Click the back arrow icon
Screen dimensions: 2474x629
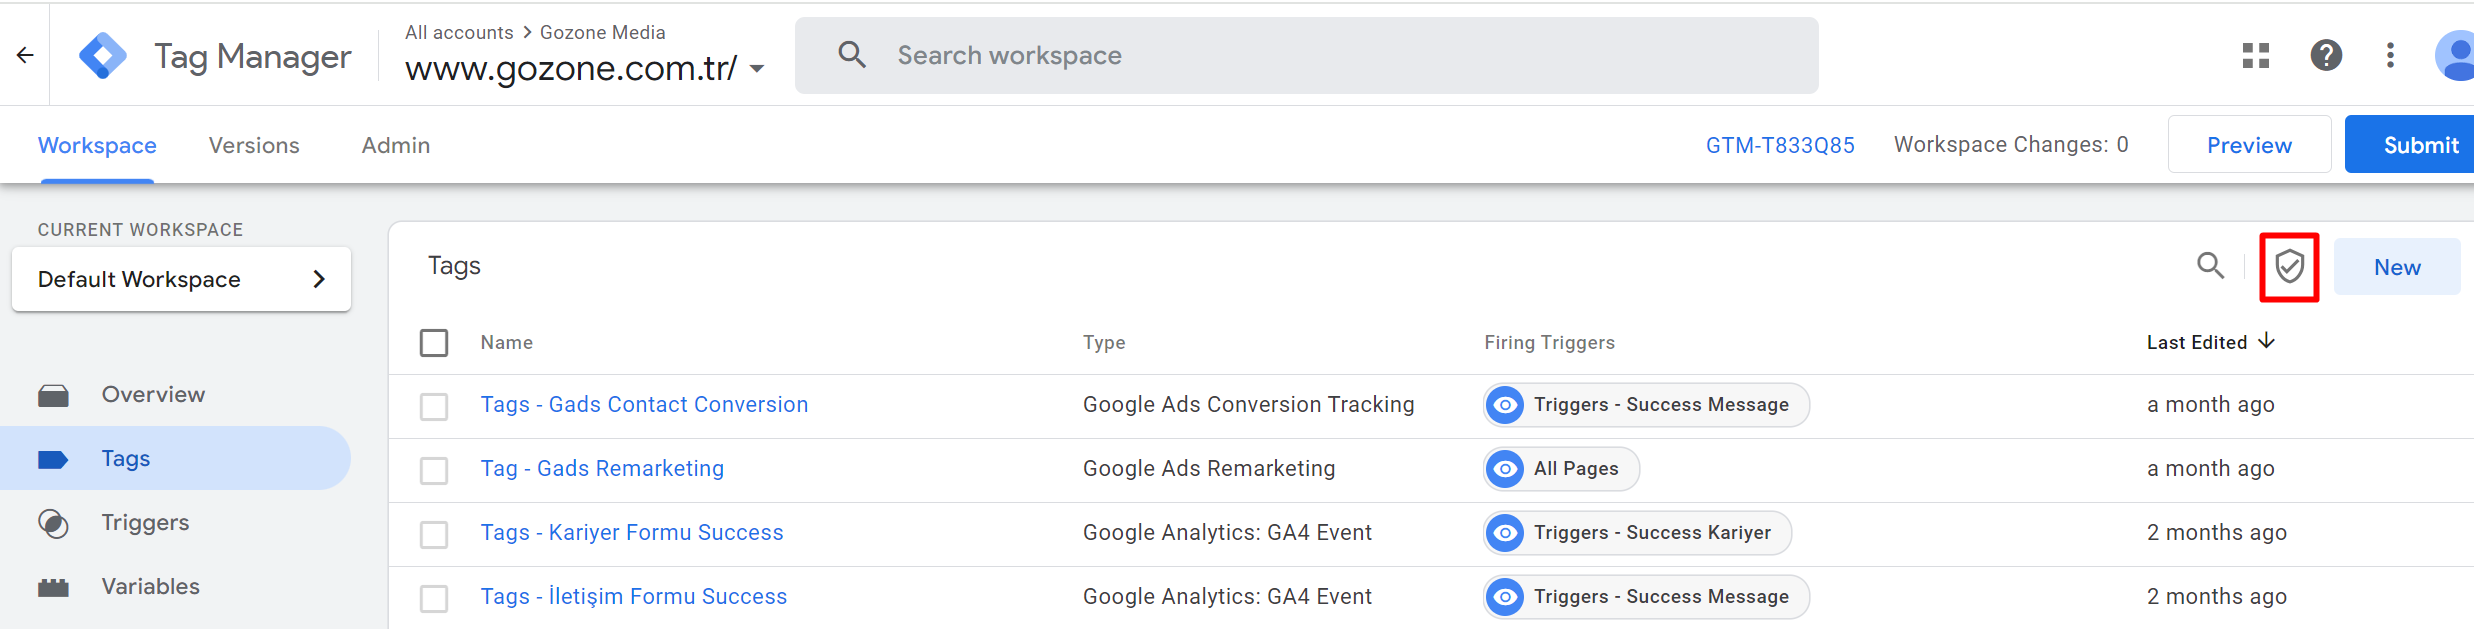coord(25,56)
